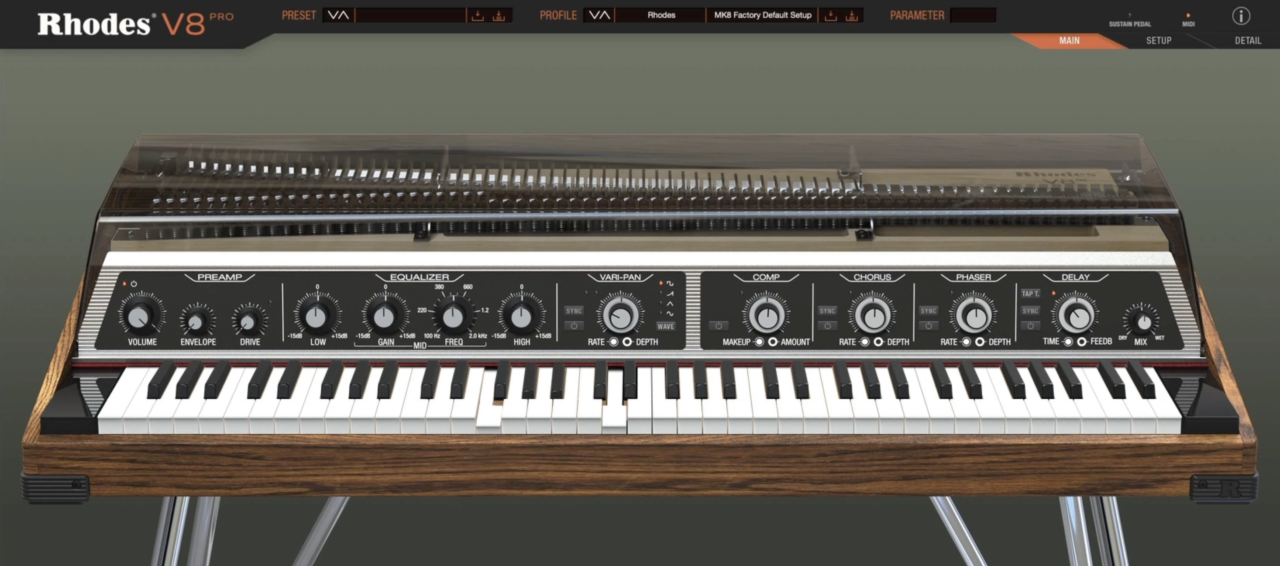The image size is (1280, 566).
Task: Select Comp Amount ring selector
Action: point(773,342)
